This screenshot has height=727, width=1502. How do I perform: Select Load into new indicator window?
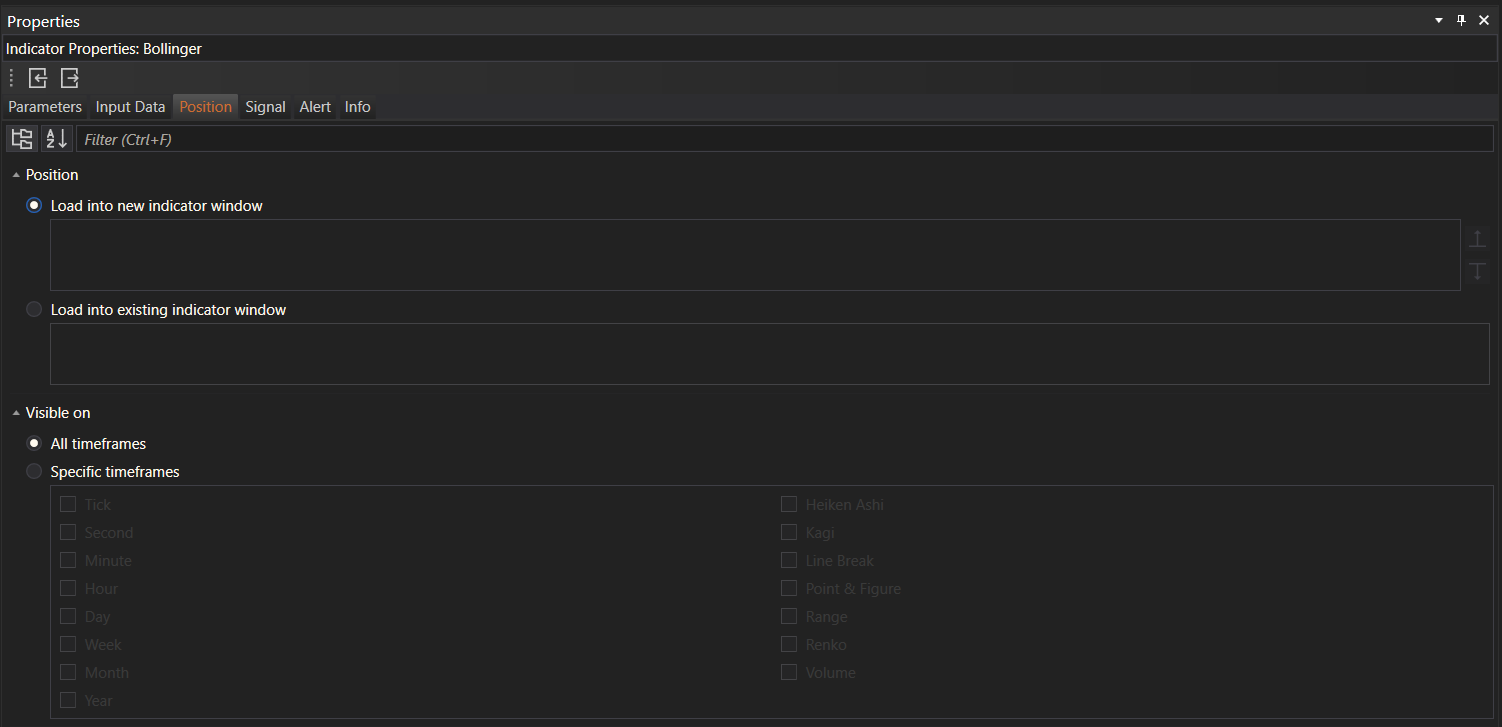click(x=34, y=205)
